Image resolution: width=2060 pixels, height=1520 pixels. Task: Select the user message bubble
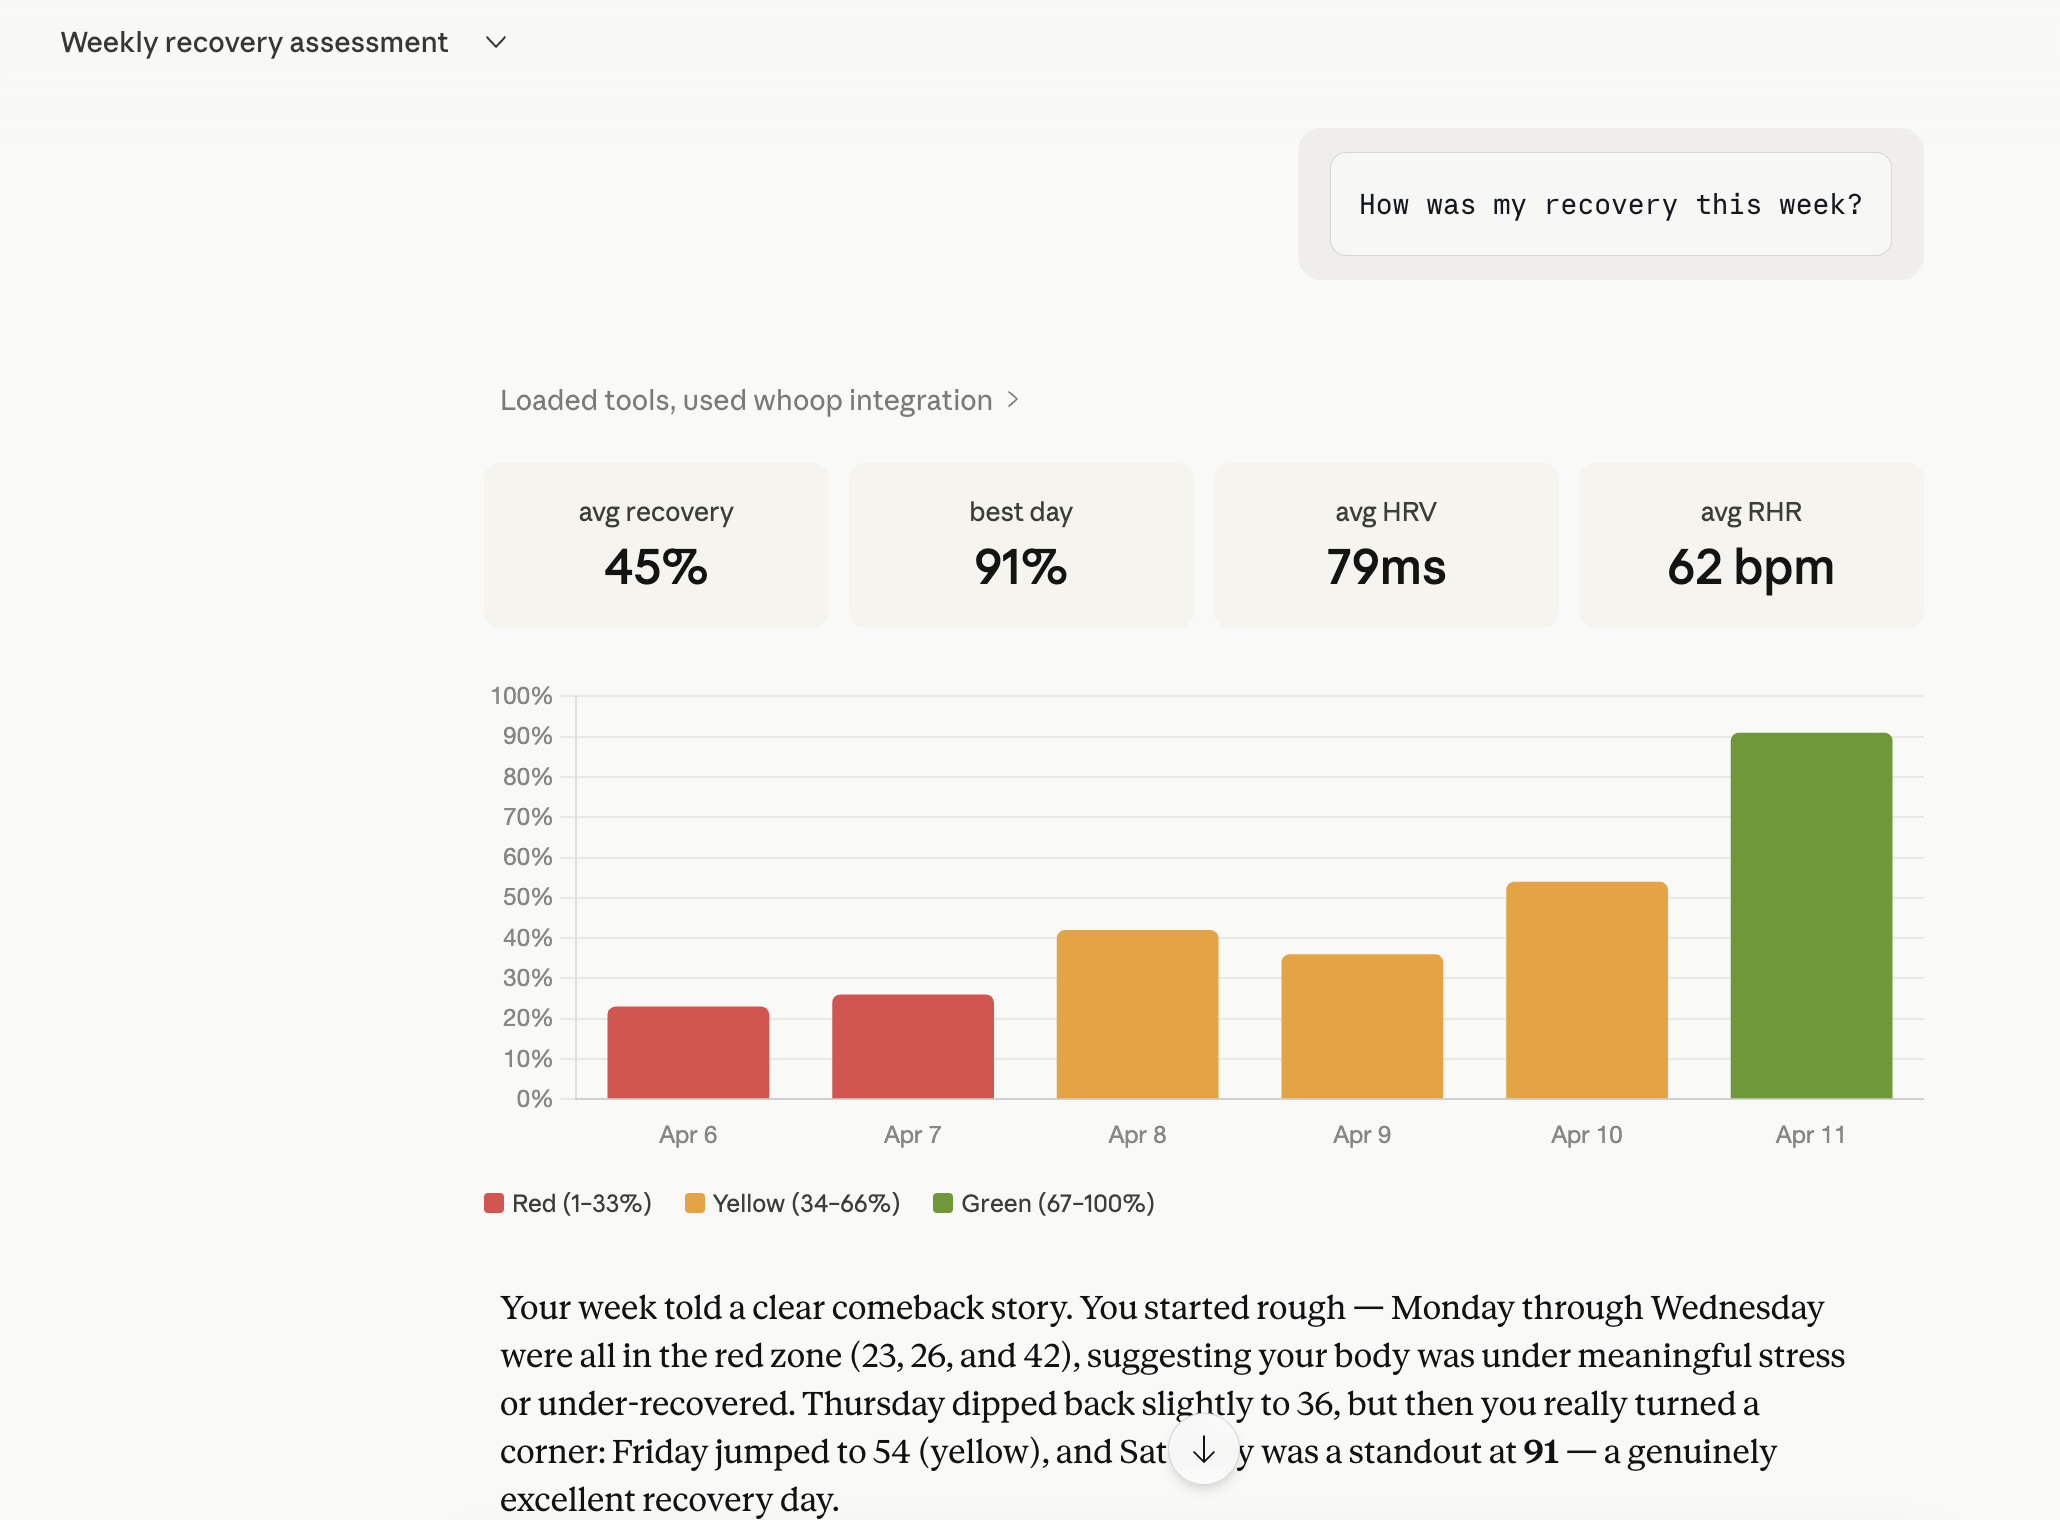point(1609,204)
